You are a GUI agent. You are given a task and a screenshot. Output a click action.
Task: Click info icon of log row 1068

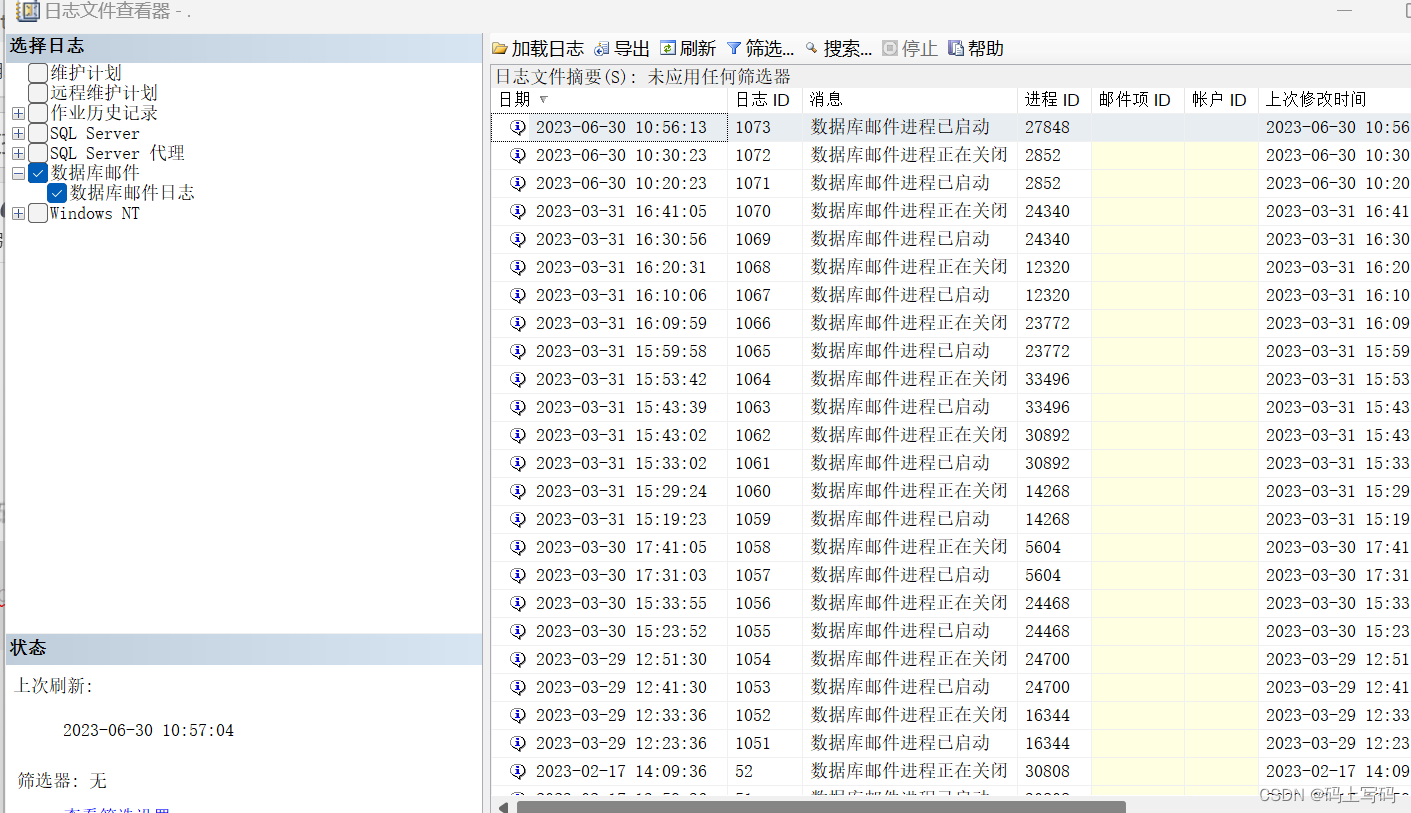tap(518, 267)
